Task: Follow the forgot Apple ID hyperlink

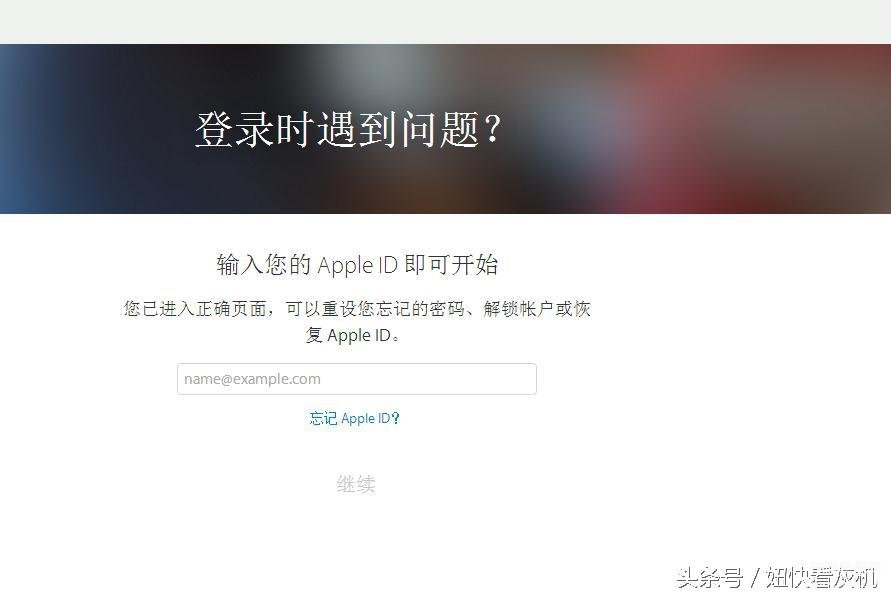Action: pyautogui.click(x=354, y=419)
